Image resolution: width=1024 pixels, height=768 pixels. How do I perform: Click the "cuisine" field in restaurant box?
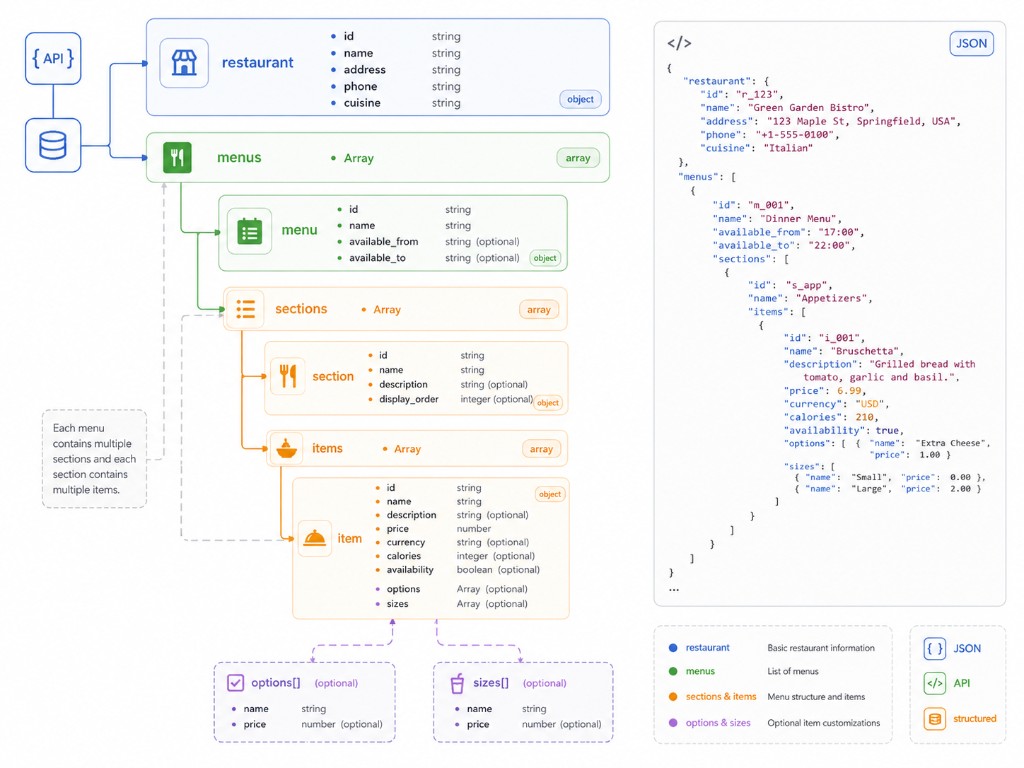(362, 103)
